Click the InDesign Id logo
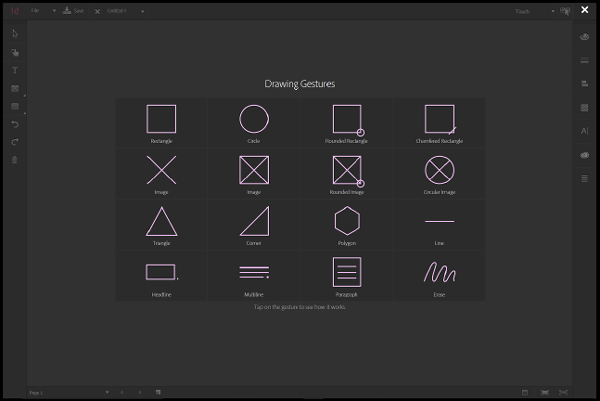The height and width of the screenshot is (401, 600). [15, 11]
